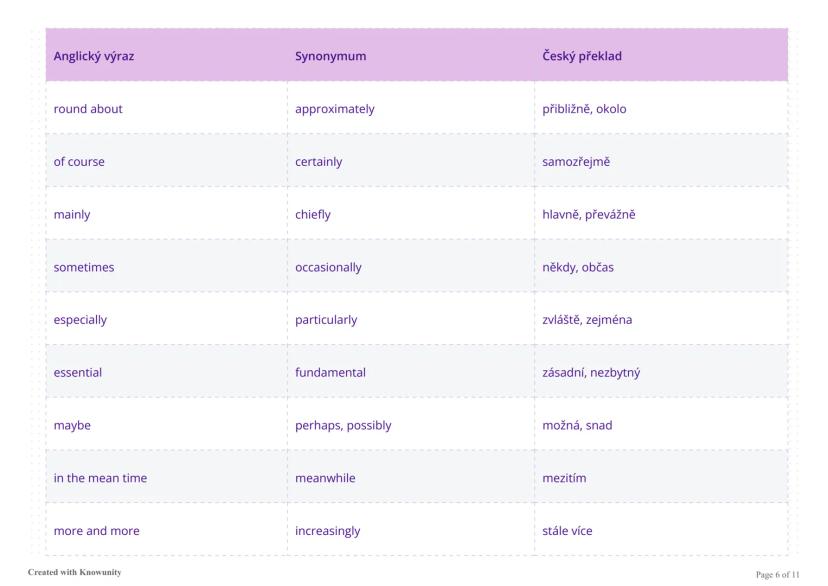Viewport: 828px width, 586px height.
Task: Click the "Anglický výraz" column header
Action: coord(94,56)
